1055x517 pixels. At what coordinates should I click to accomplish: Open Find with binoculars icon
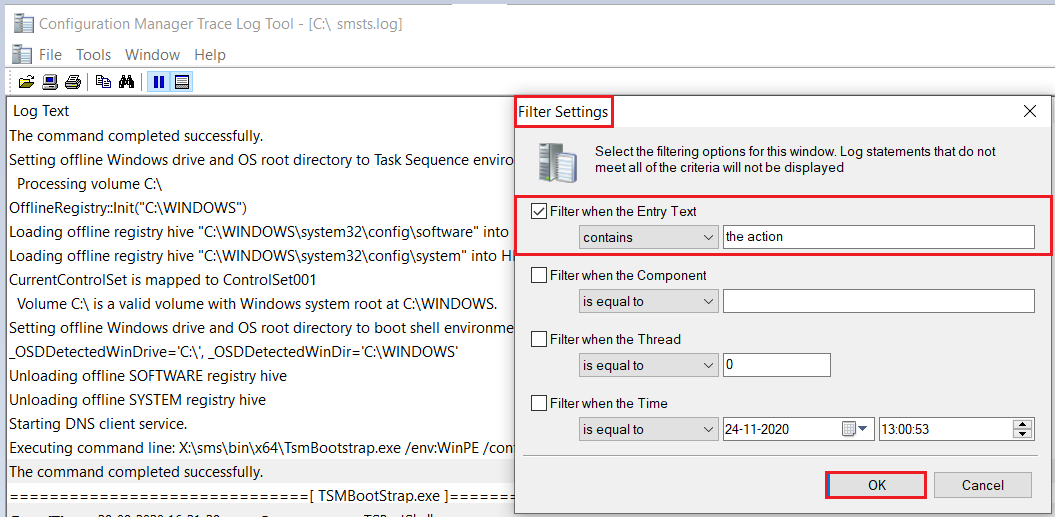126,82
